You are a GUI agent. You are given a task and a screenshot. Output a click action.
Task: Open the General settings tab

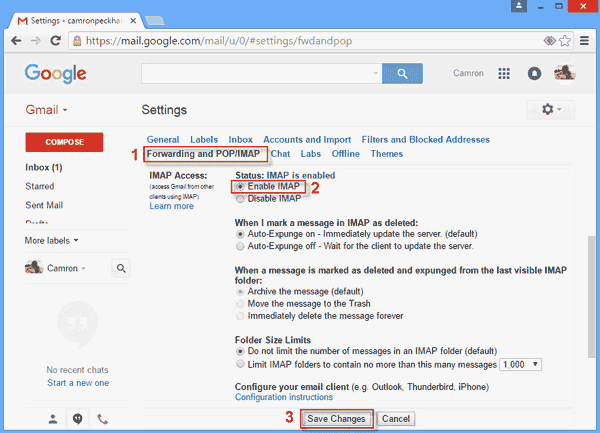(163, 140)
